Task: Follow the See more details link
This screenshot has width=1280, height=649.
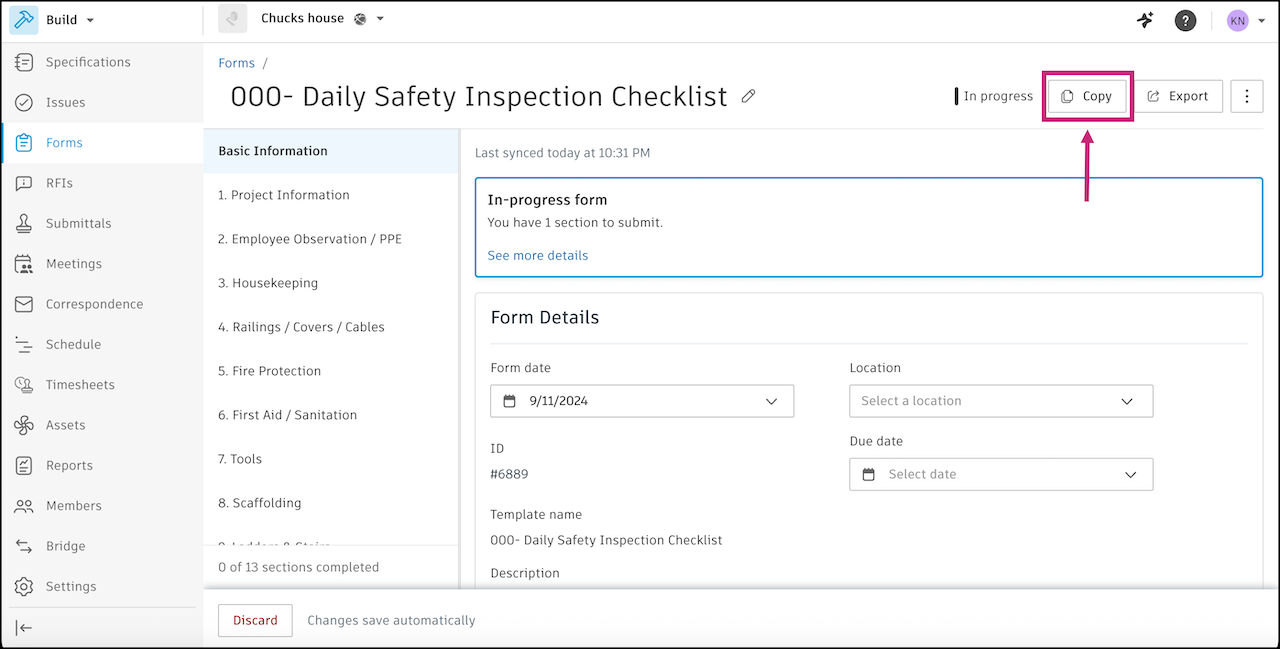Action: point(538,255)
